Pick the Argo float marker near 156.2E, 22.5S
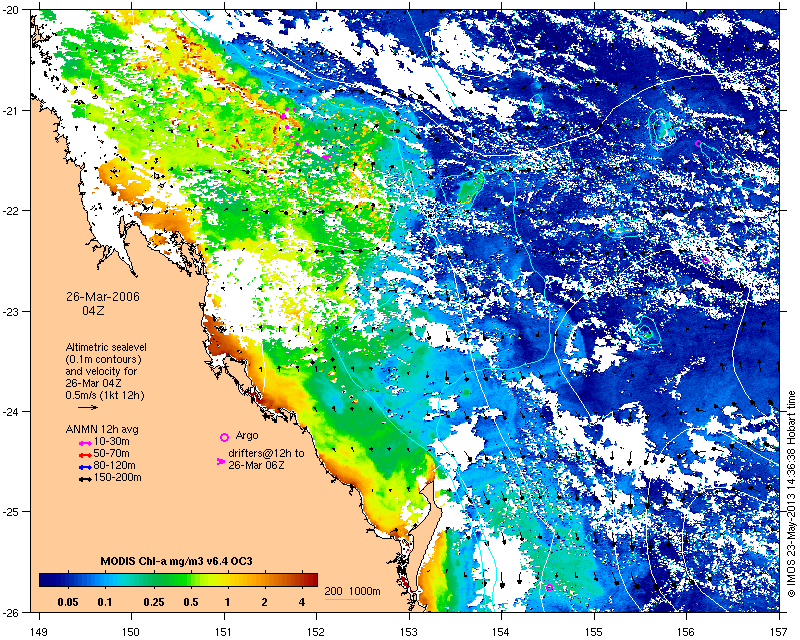800x640 pixels. [705, 260]
